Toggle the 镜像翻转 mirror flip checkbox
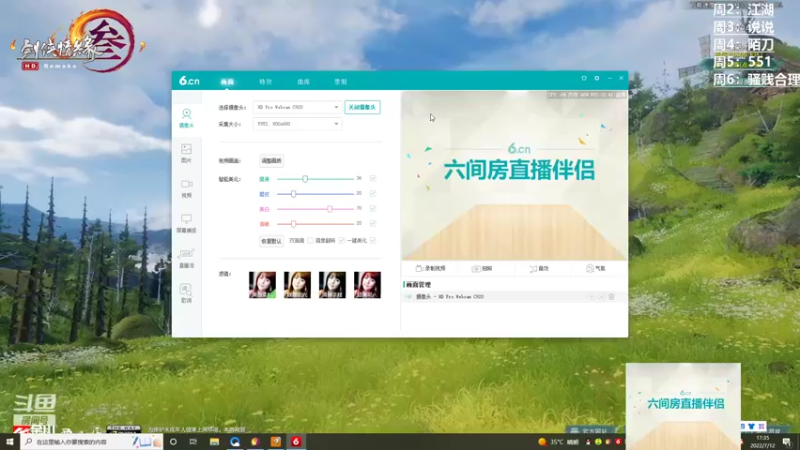Image resolution: width=800 pixels, height=450 pixels. pos(342,240)
